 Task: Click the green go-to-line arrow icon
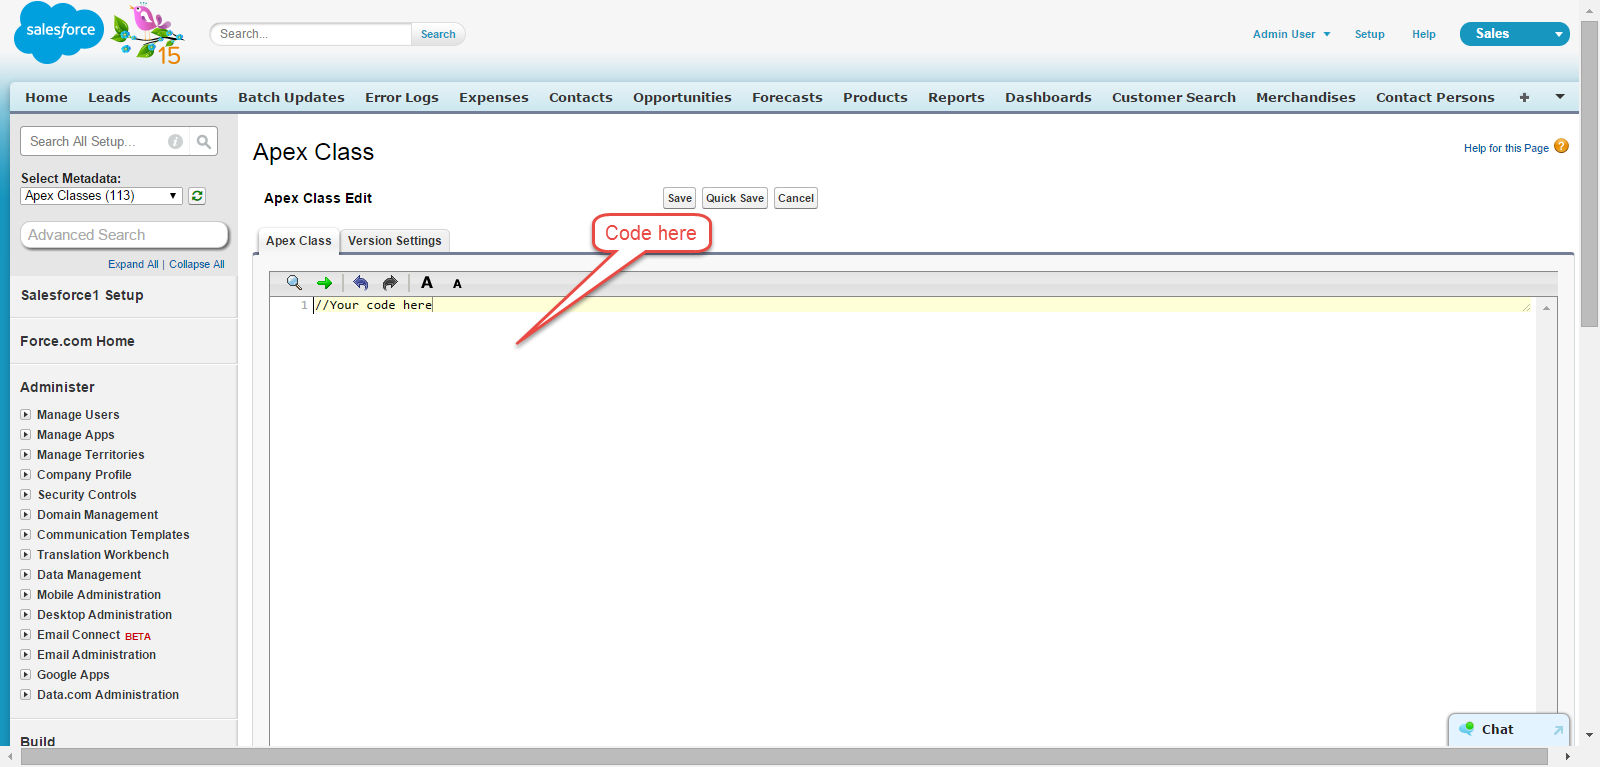tap(324, 283)
